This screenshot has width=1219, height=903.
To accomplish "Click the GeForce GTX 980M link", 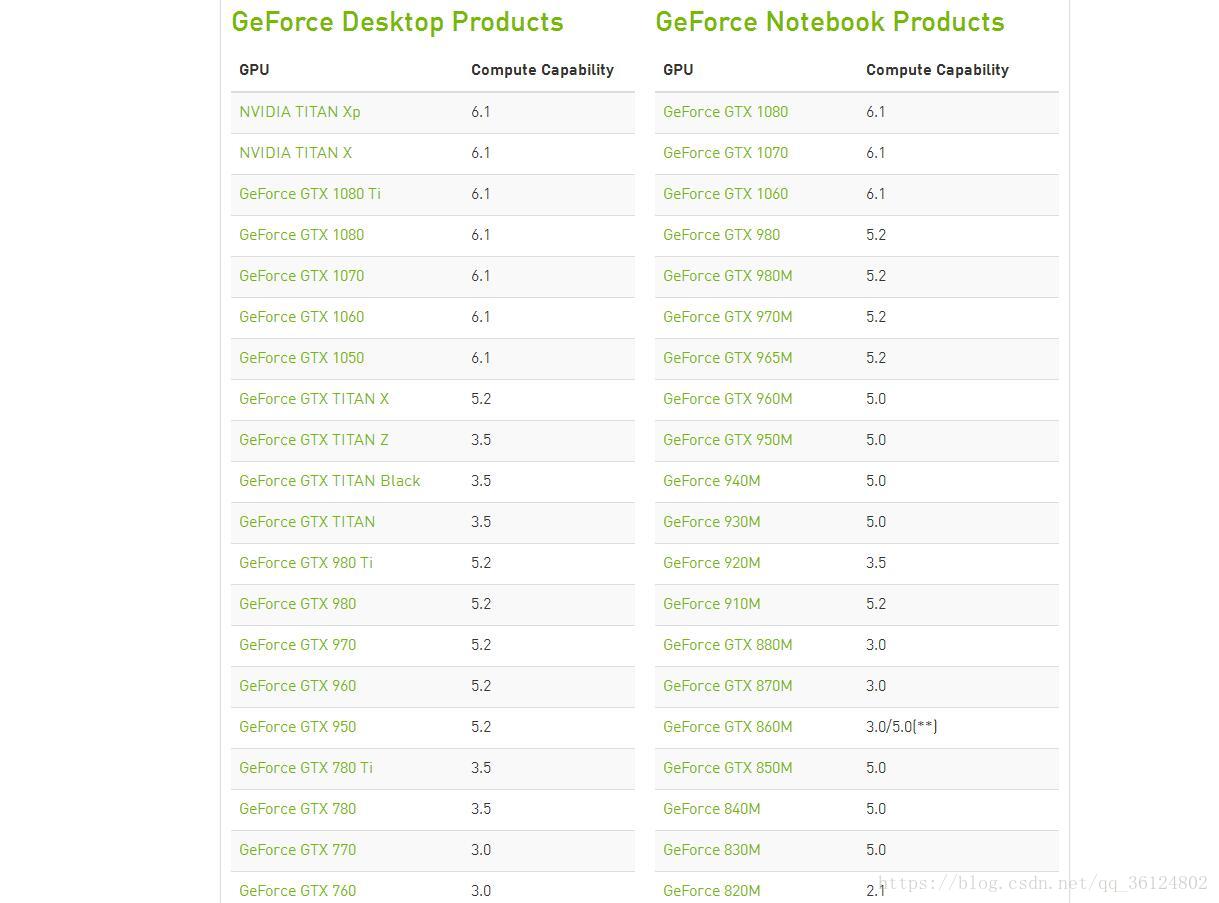I will coord(727,276).
